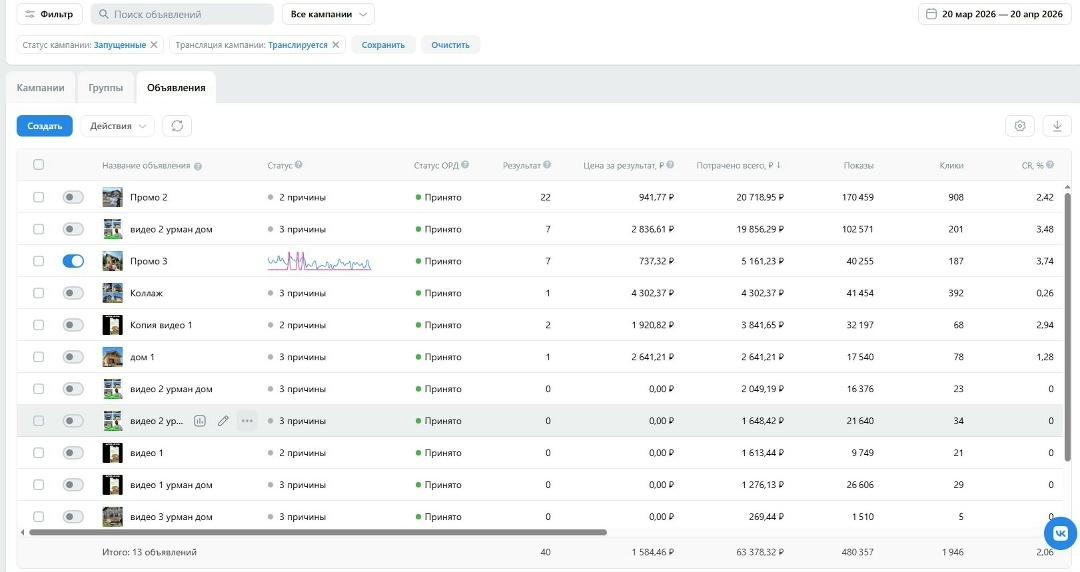Click the Промо 2 ad thumbnail
This screenshot has width=1080, height=572.
pyautogui.click(x=112, y=197)
